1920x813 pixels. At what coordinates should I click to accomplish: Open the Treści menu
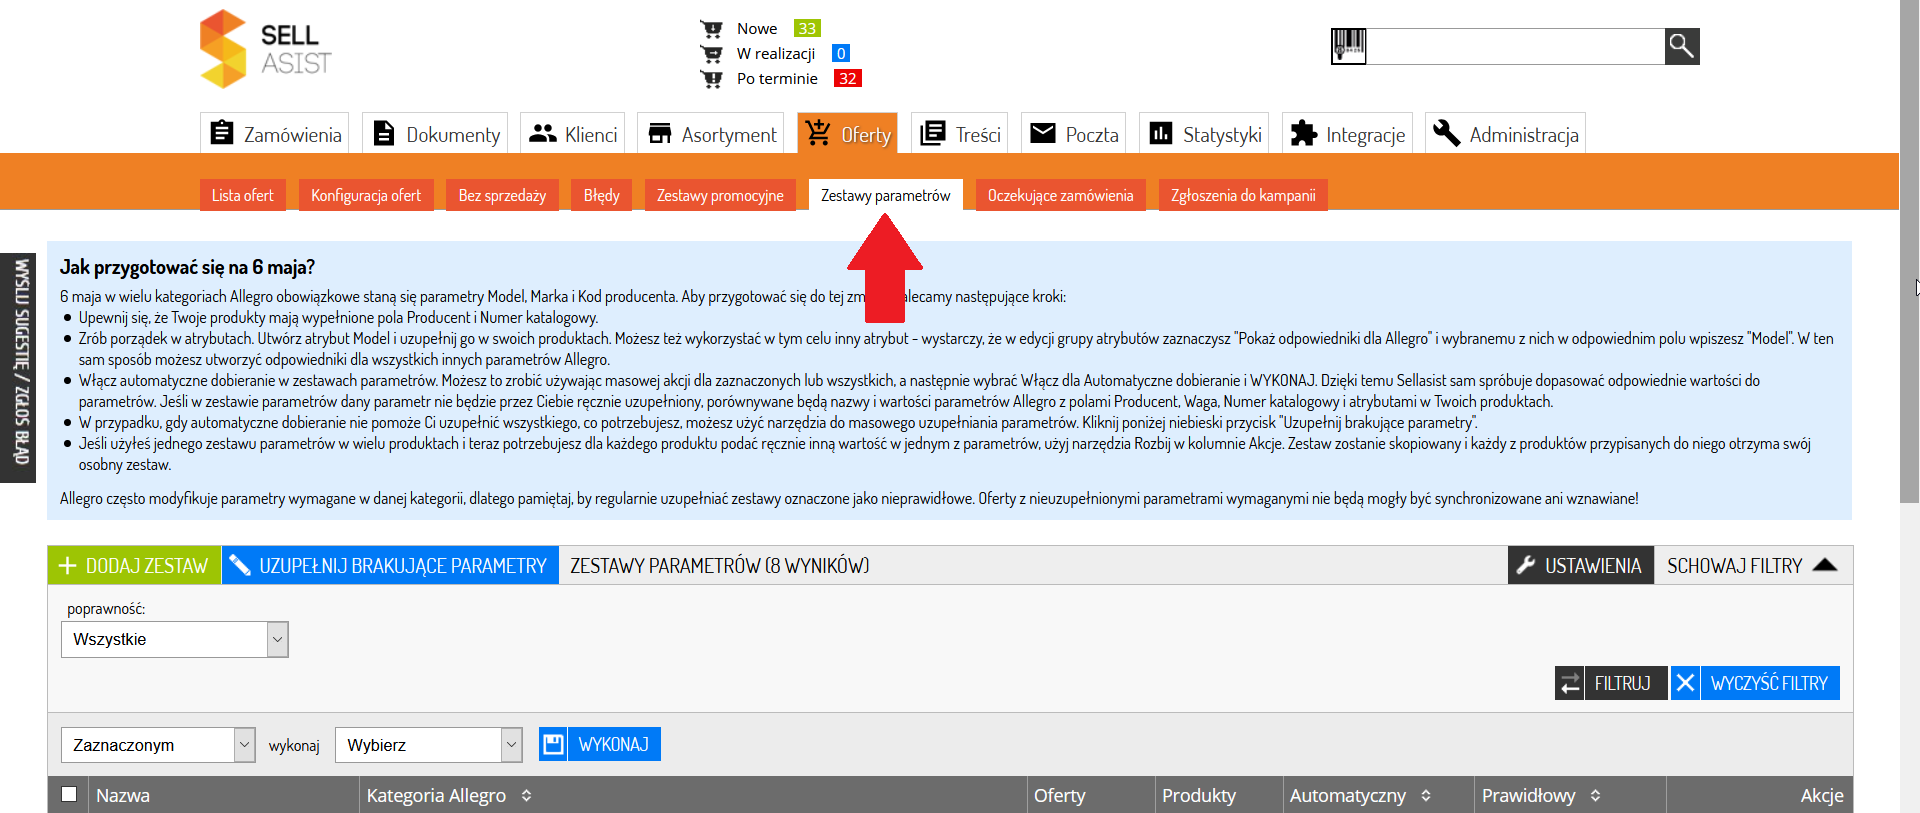click(x=959, y=133)
